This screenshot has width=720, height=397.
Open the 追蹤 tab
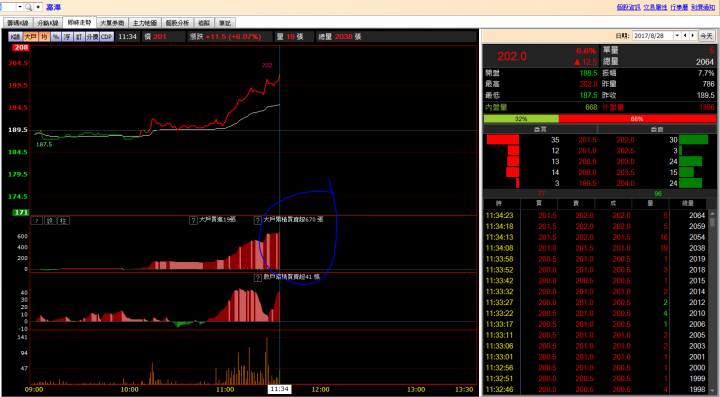coord(204,23)
